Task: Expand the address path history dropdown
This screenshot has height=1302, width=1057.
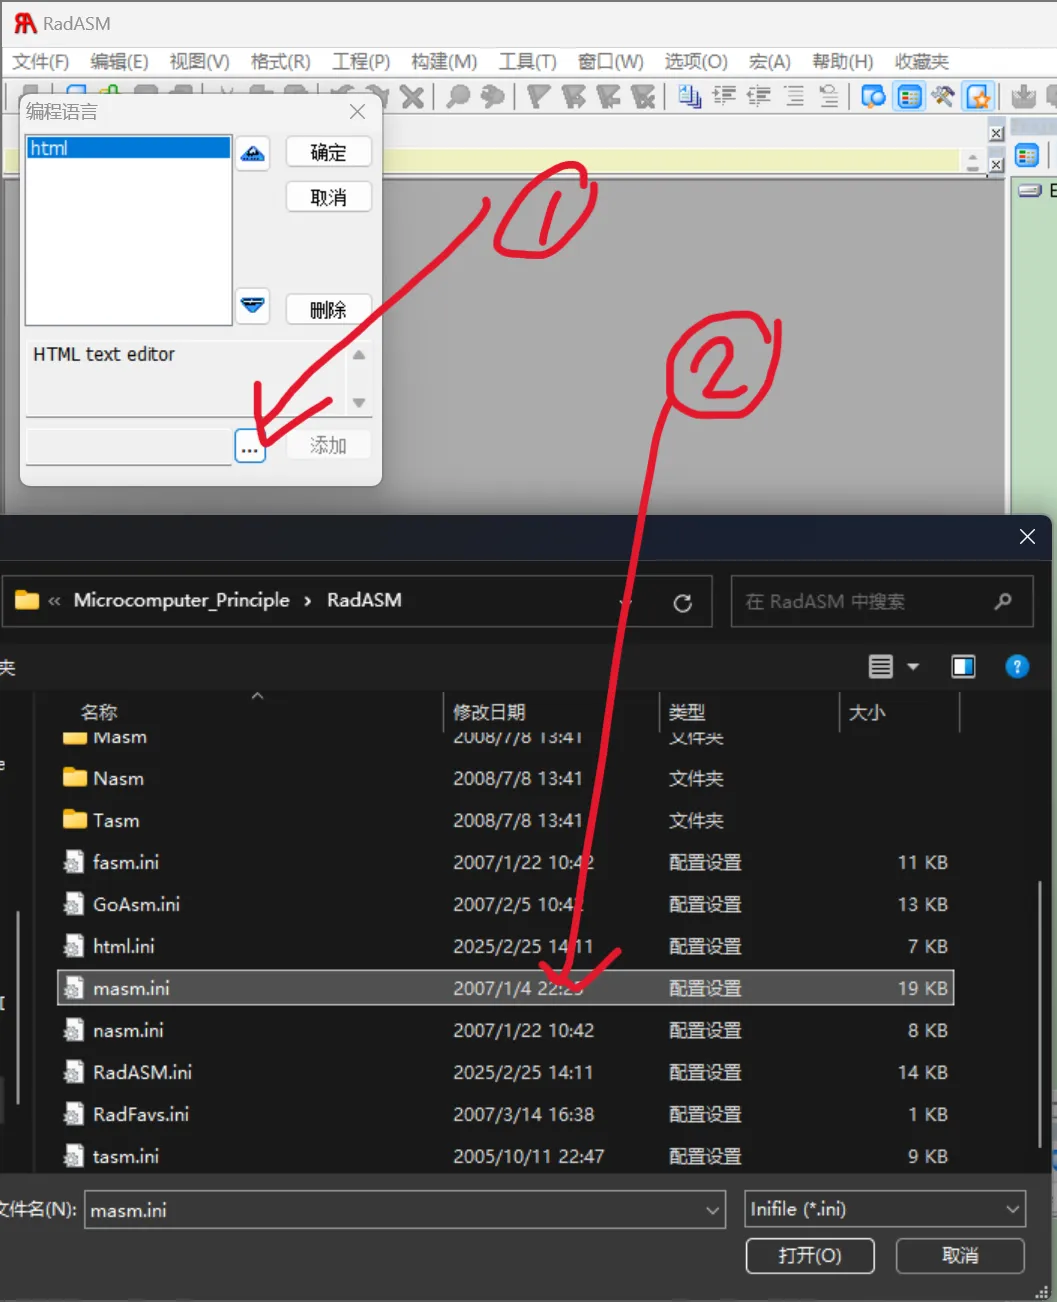Action: click(626, 602)
